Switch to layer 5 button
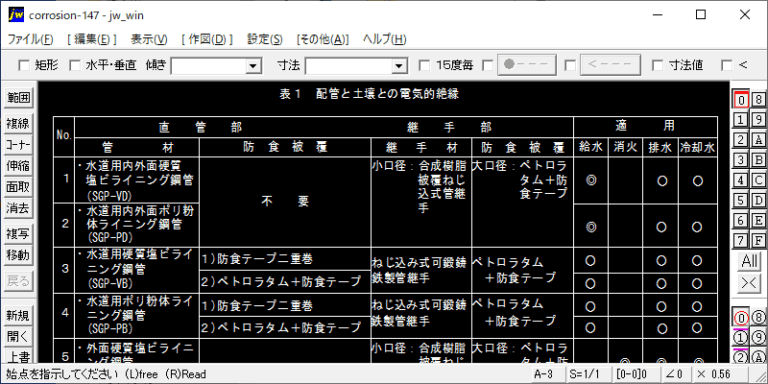The height and width of the screenshot is (384, 768). click(741, 200)
